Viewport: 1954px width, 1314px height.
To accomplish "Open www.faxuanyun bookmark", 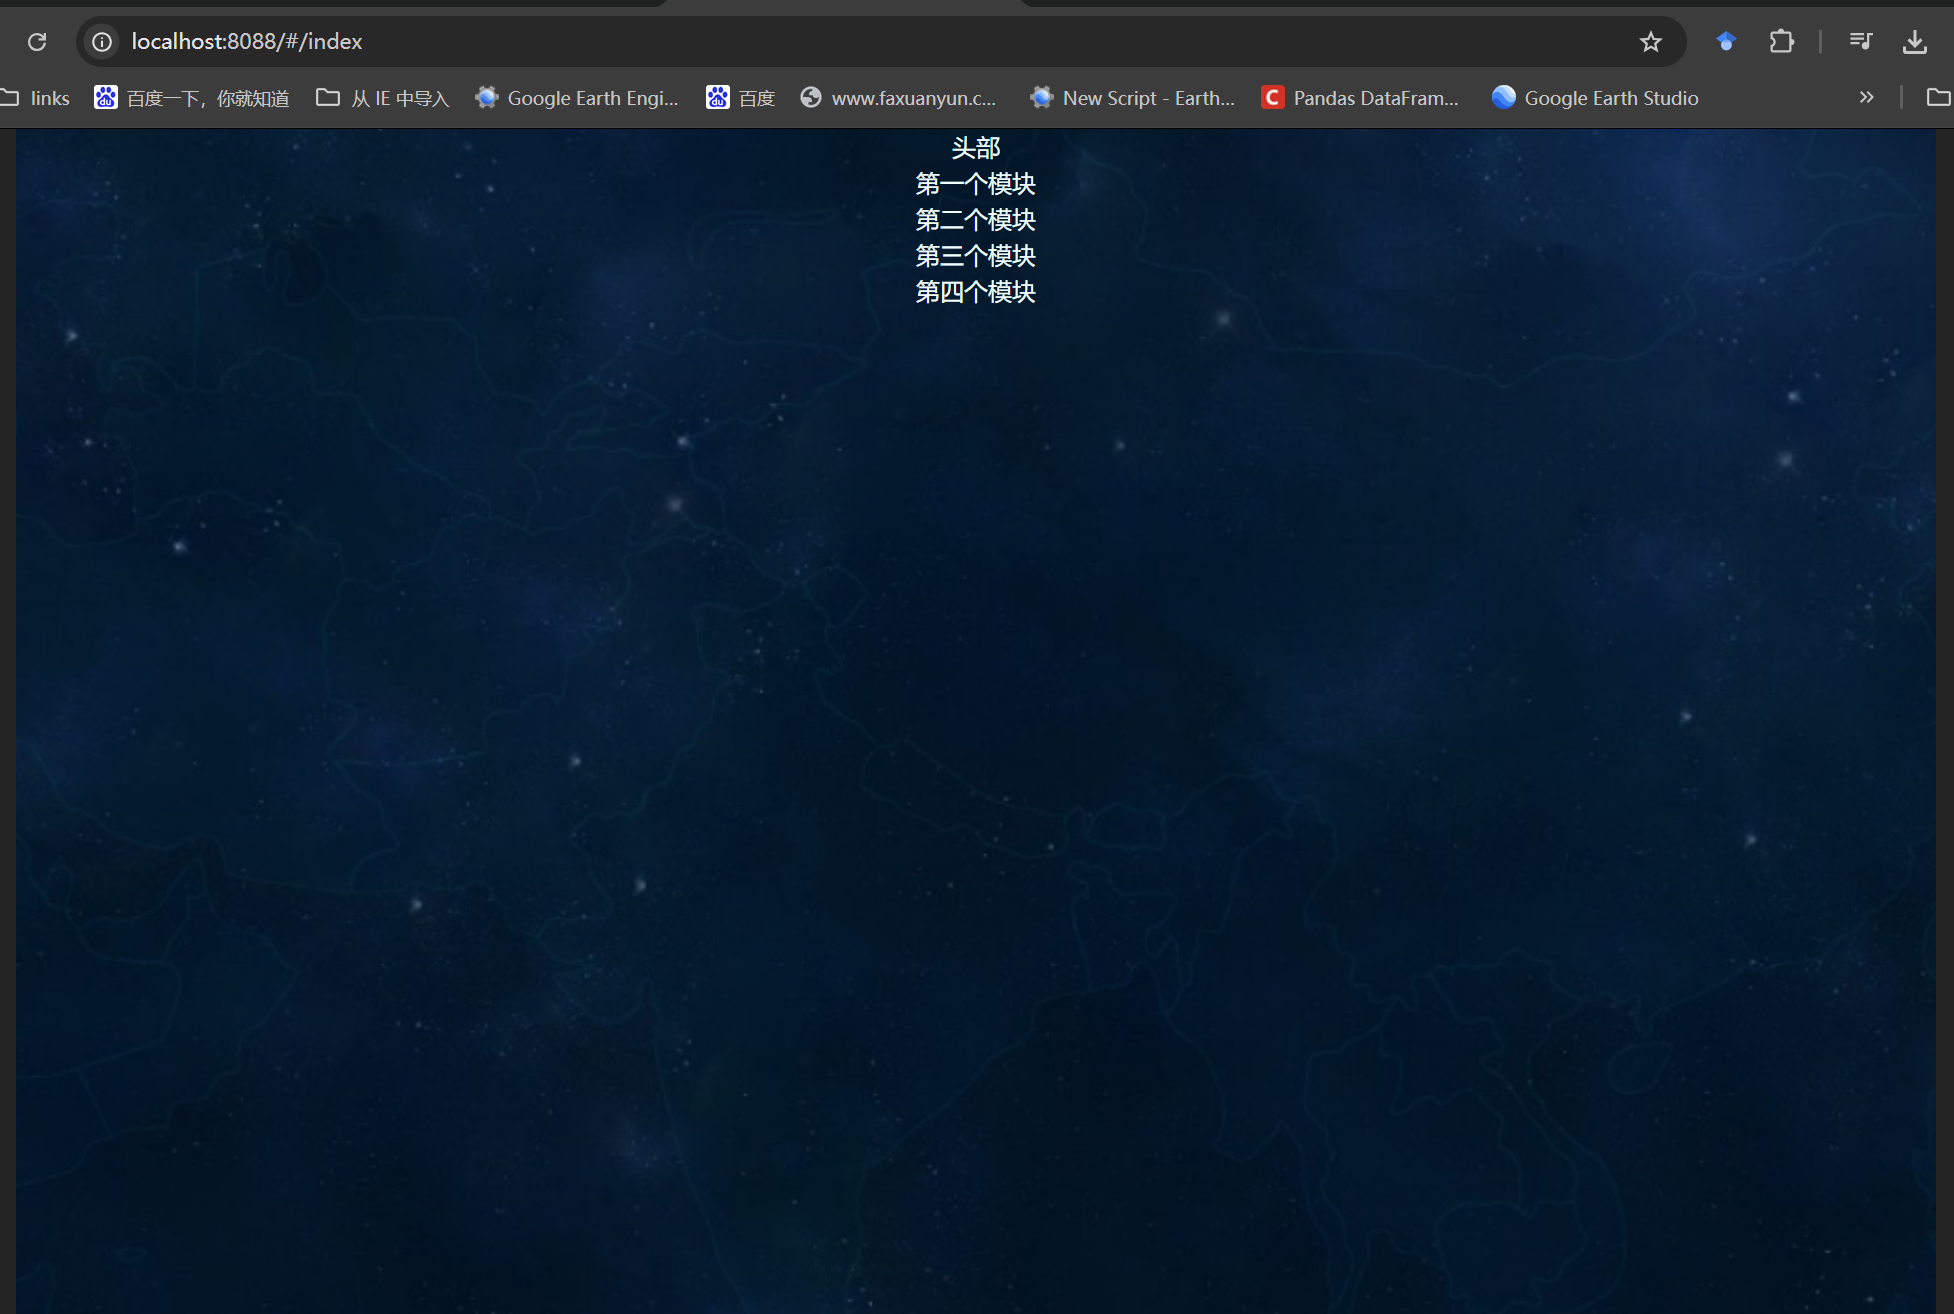I will click(x=899, y=98).
